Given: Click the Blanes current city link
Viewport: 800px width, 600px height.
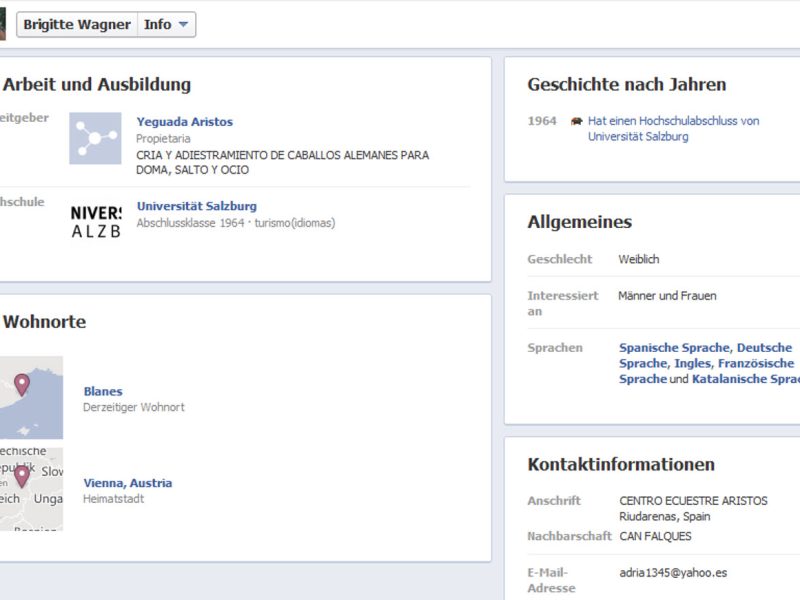Looking at the screenshot, I should [x=103, y=391].
